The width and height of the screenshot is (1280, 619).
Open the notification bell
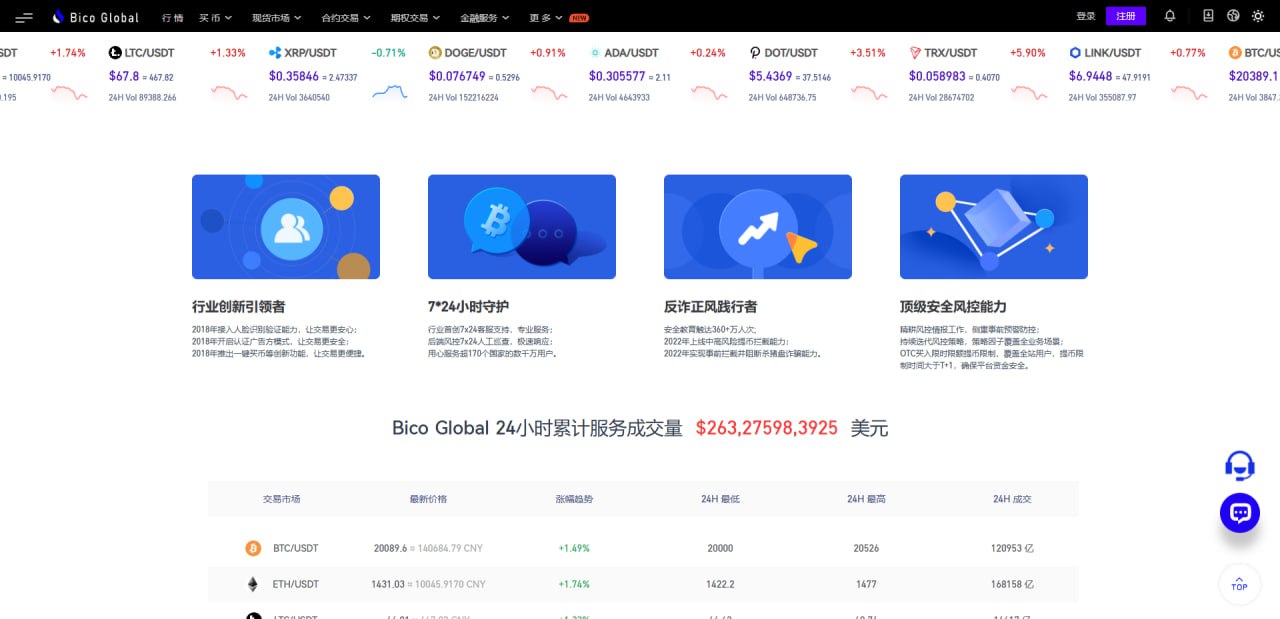(1170, 16)
